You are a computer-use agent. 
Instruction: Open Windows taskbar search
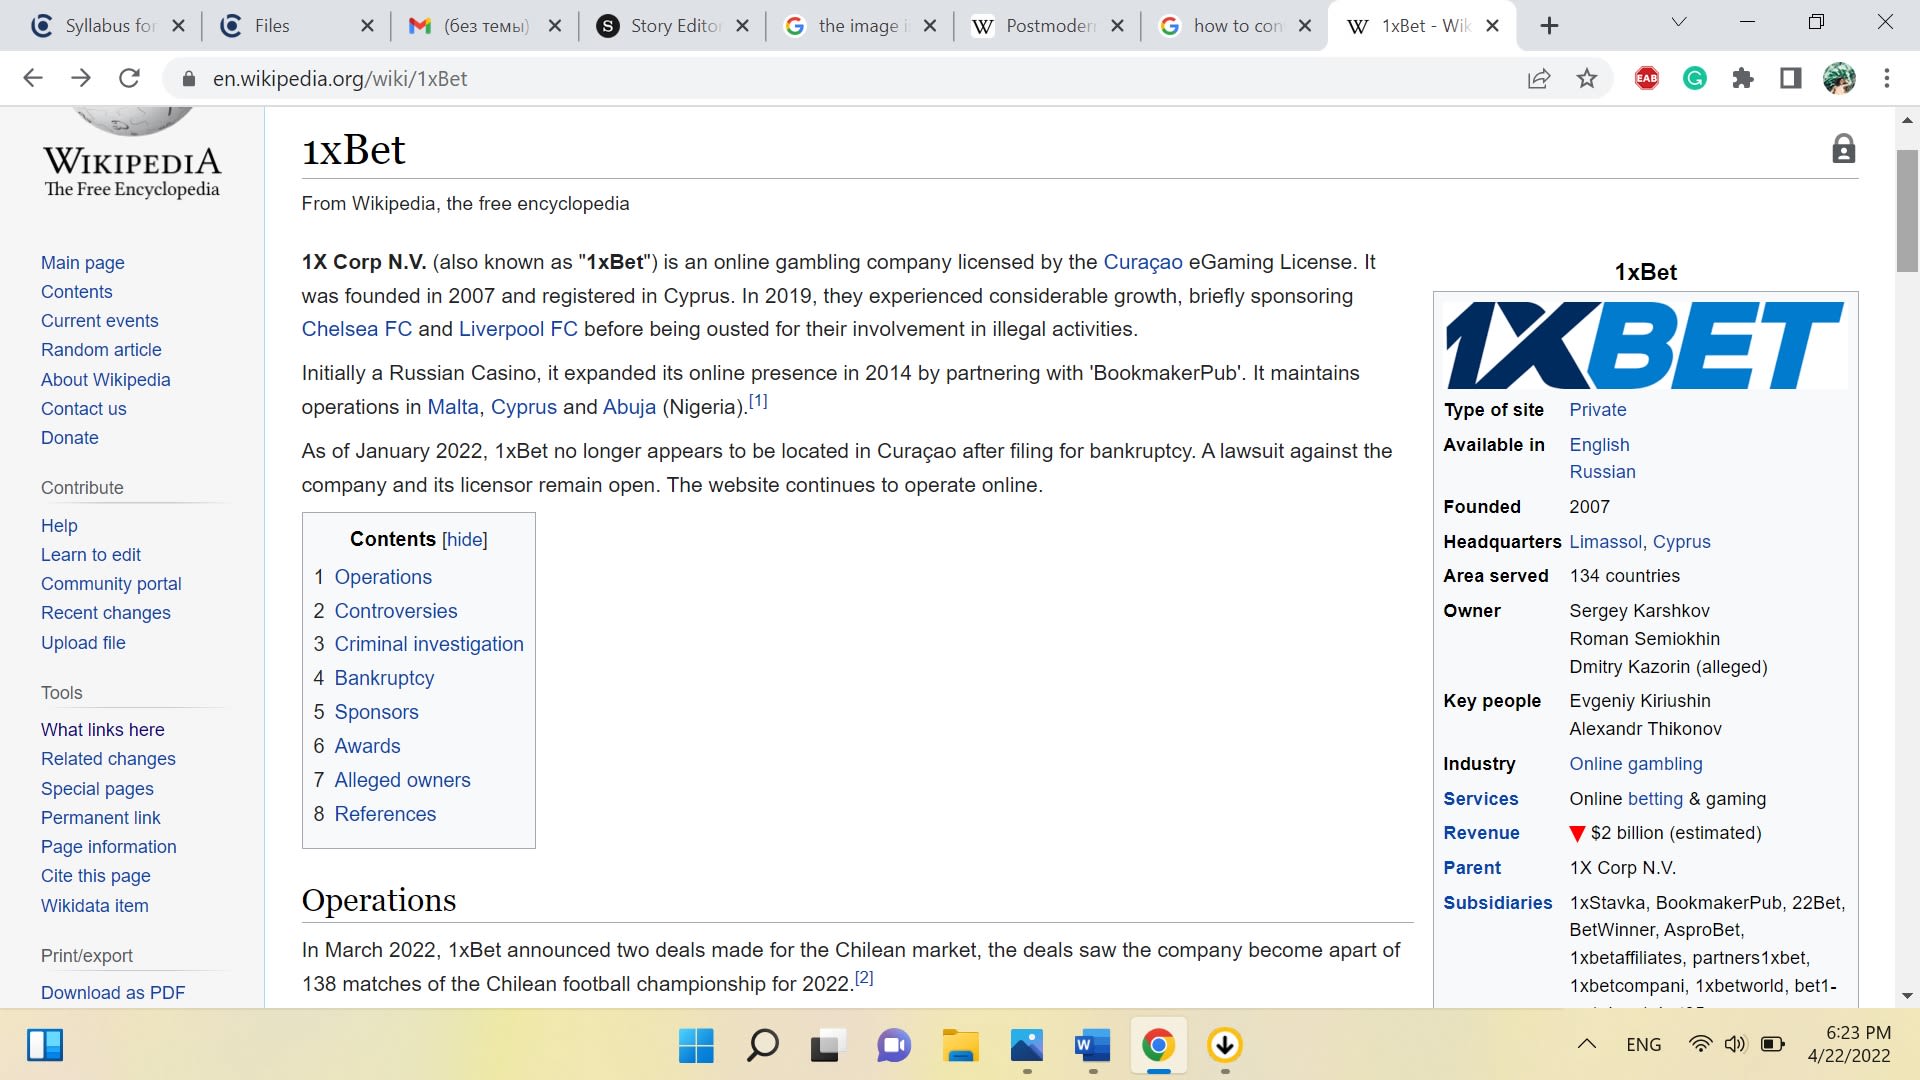(762, 1046)
